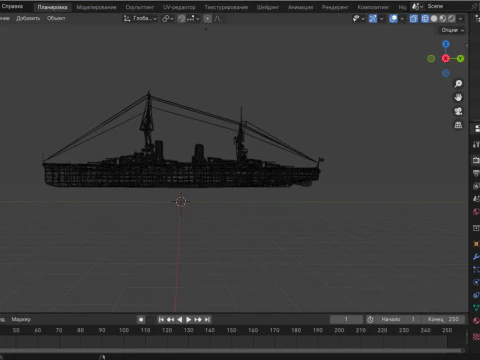The height and width of the screenshot is (360, 480).
Task: Open the Справка menu
Action: click(x=12, y=6)
